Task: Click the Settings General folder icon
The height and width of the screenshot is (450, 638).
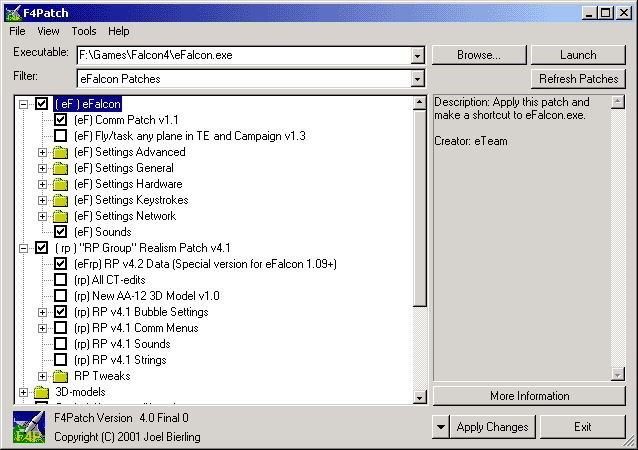Action: 61,168
